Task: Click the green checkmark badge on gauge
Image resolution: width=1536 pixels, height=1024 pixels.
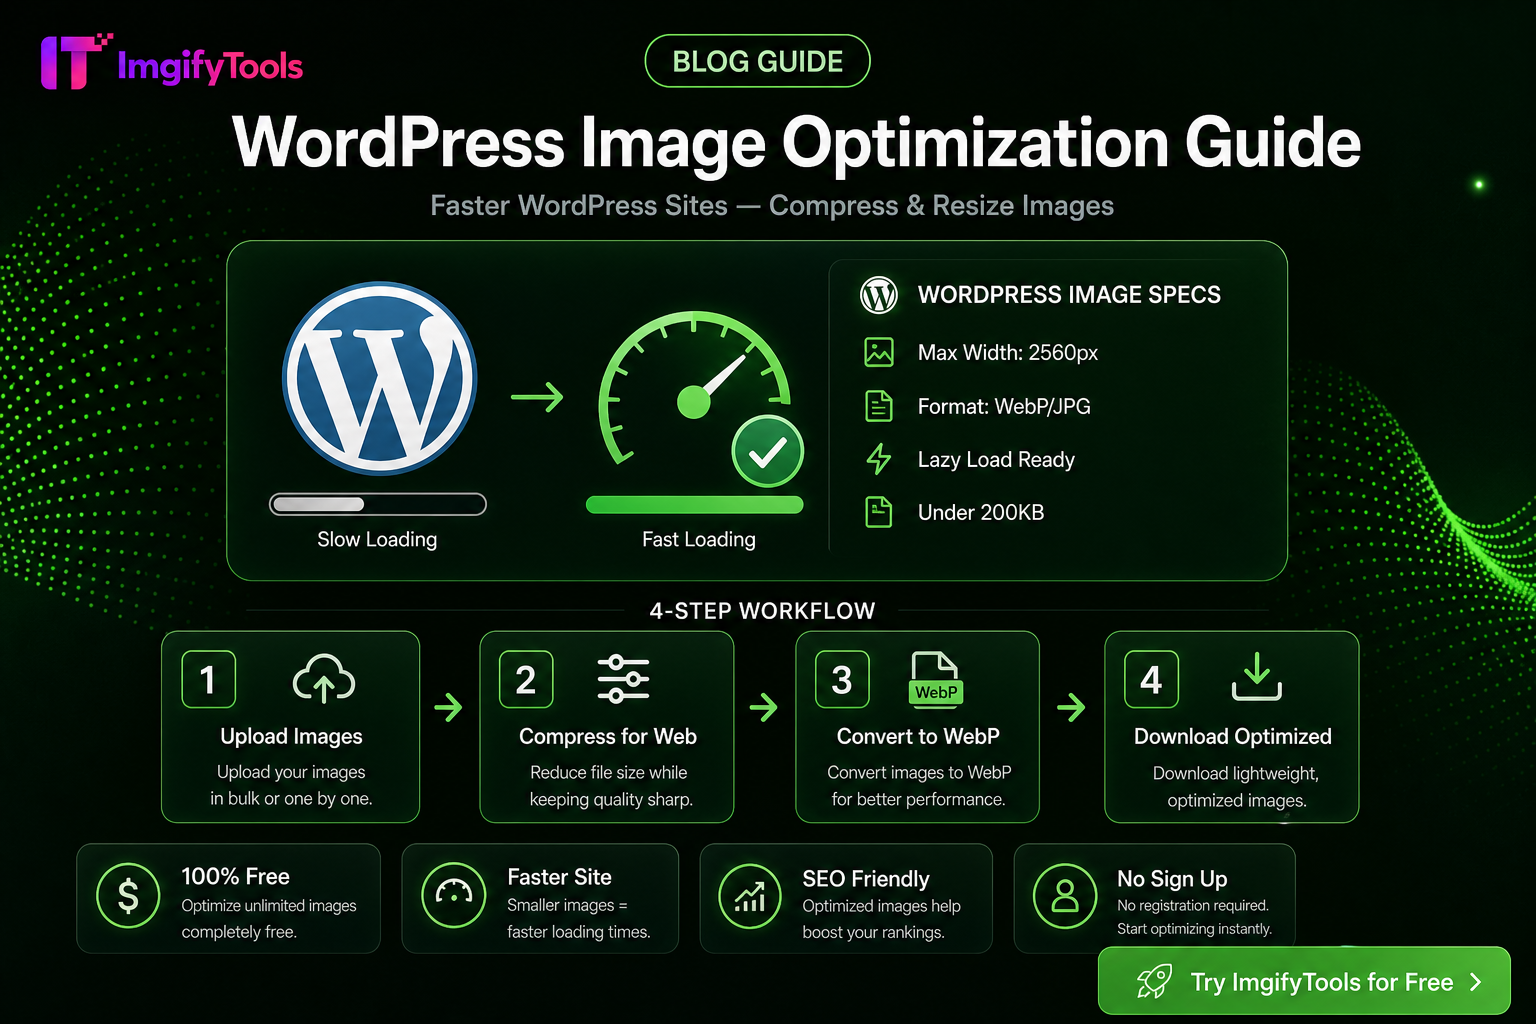Action: (767, 452)
